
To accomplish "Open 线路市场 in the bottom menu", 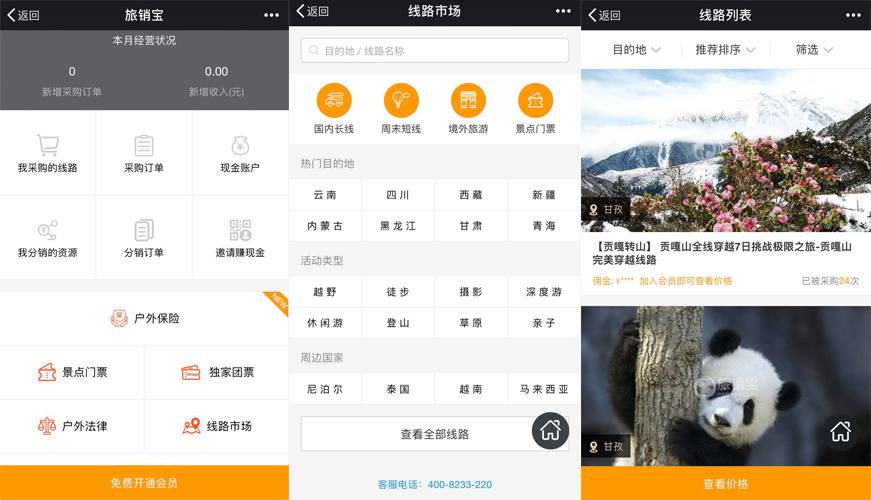I will (217, 426).
